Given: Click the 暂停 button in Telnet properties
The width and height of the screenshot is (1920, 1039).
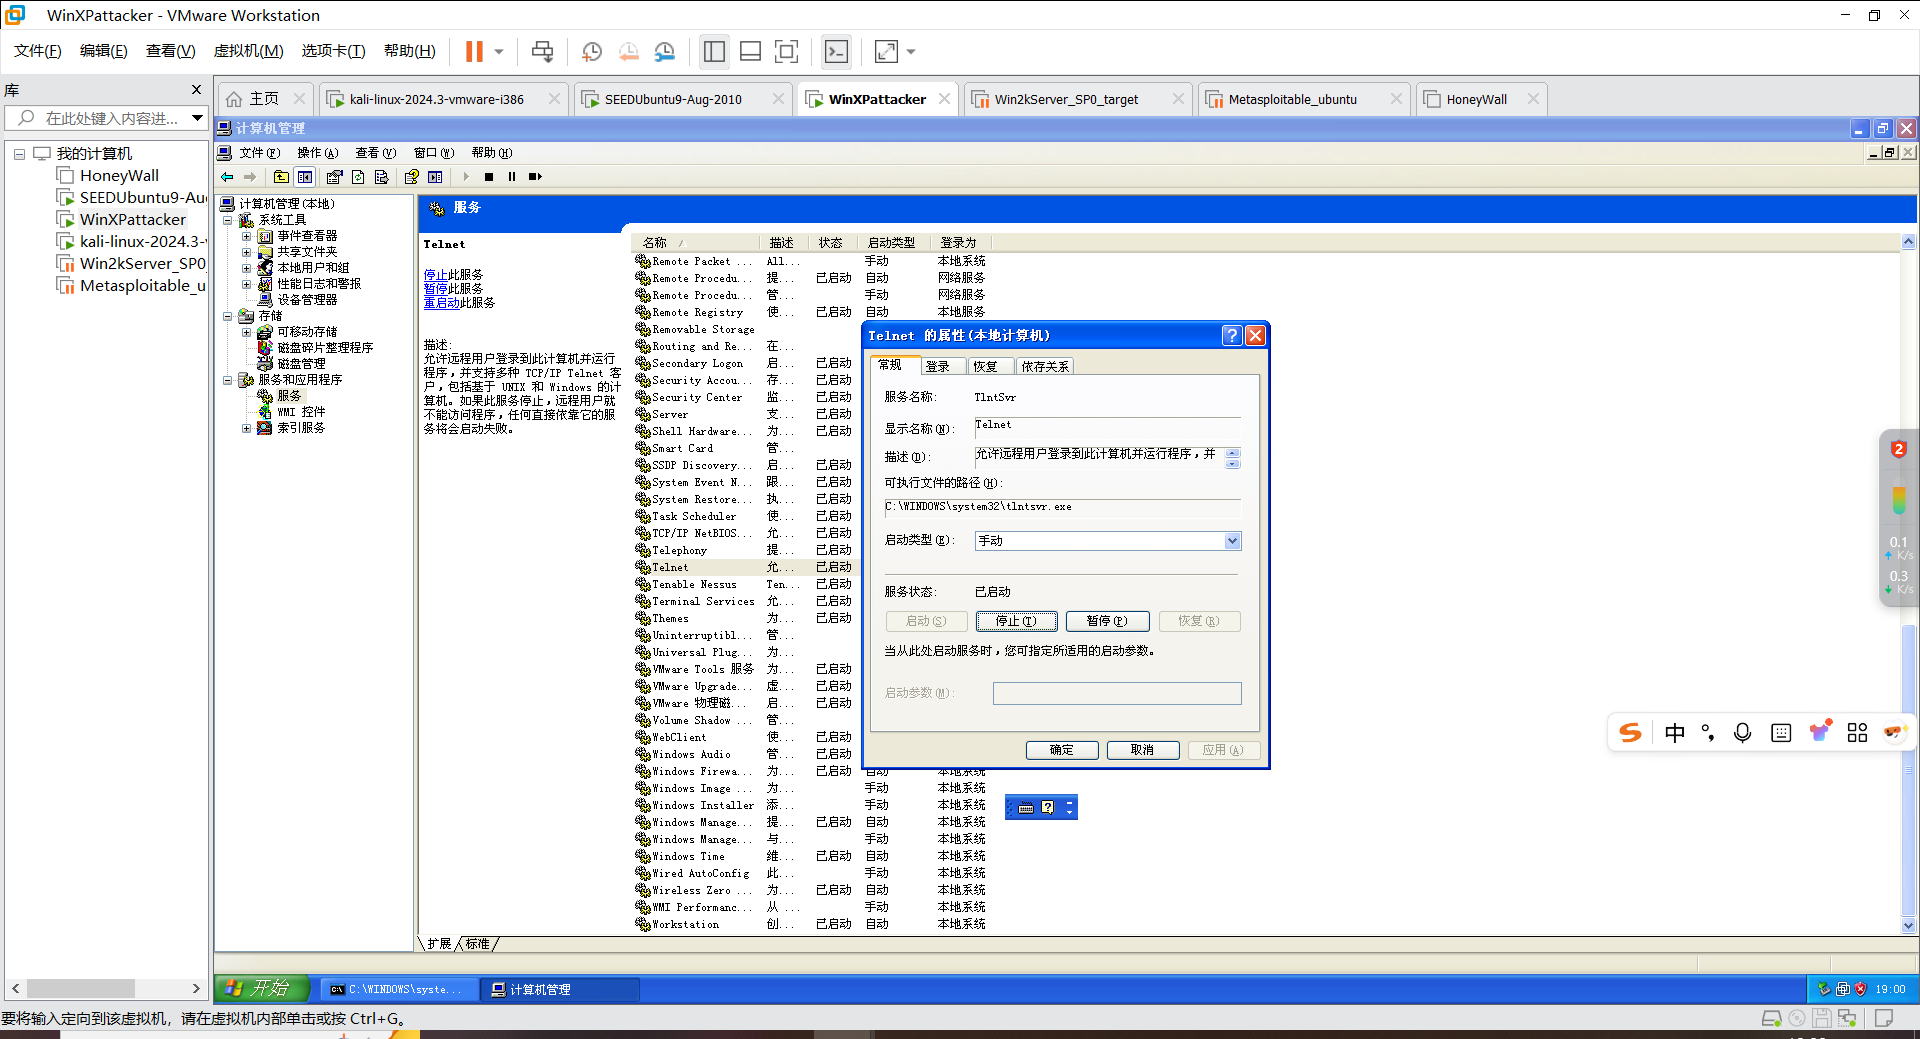Looking at the screenshot, I should (x=1107, y=621).
